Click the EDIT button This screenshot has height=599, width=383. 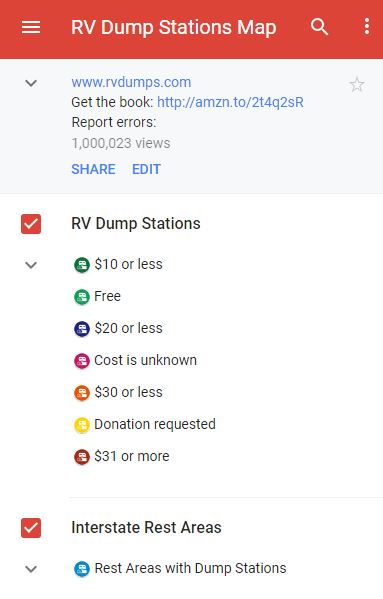[x=146, y=169]
